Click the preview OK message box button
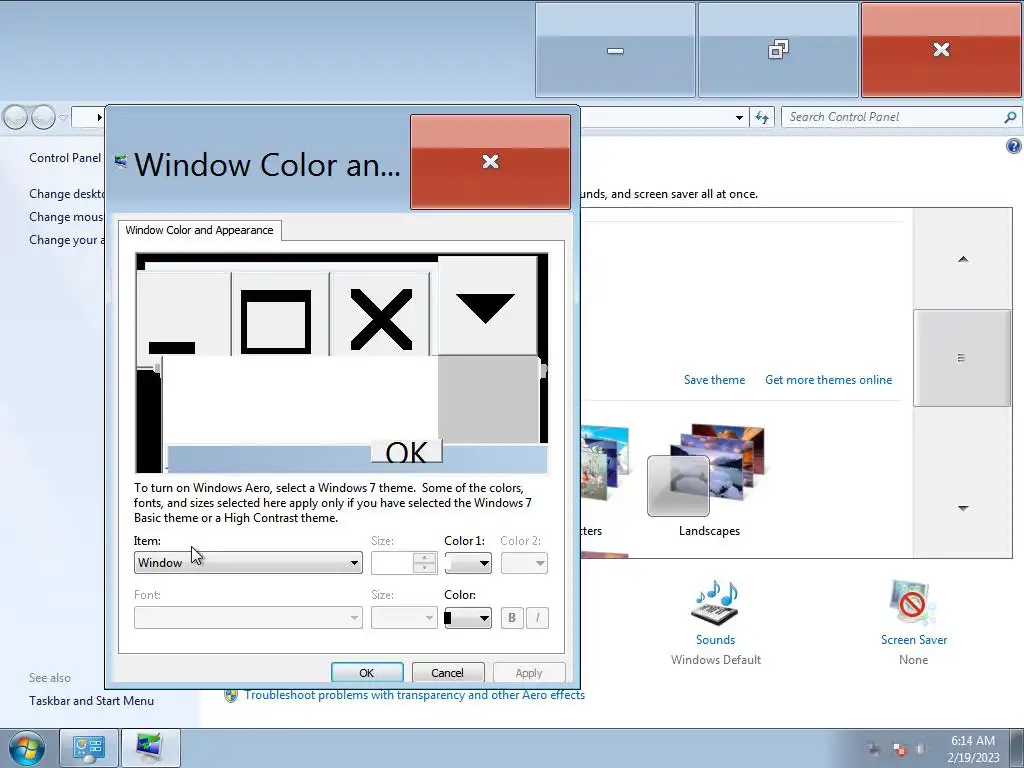1024x768 pixels. [406, 451]
